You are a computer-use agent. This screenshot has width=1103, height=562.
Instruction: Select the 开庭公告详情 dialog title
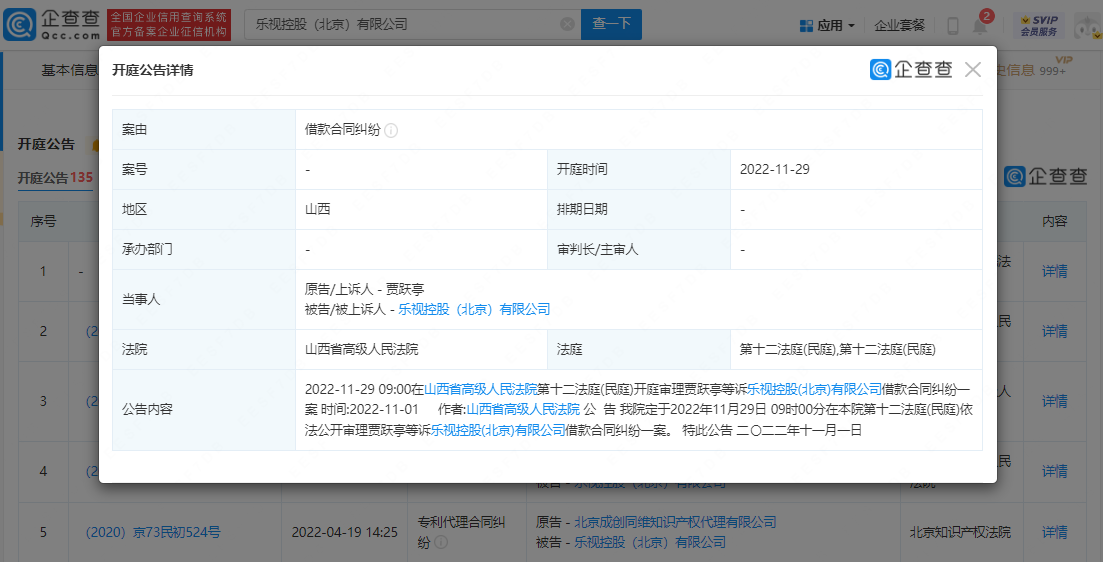point(153,70)
